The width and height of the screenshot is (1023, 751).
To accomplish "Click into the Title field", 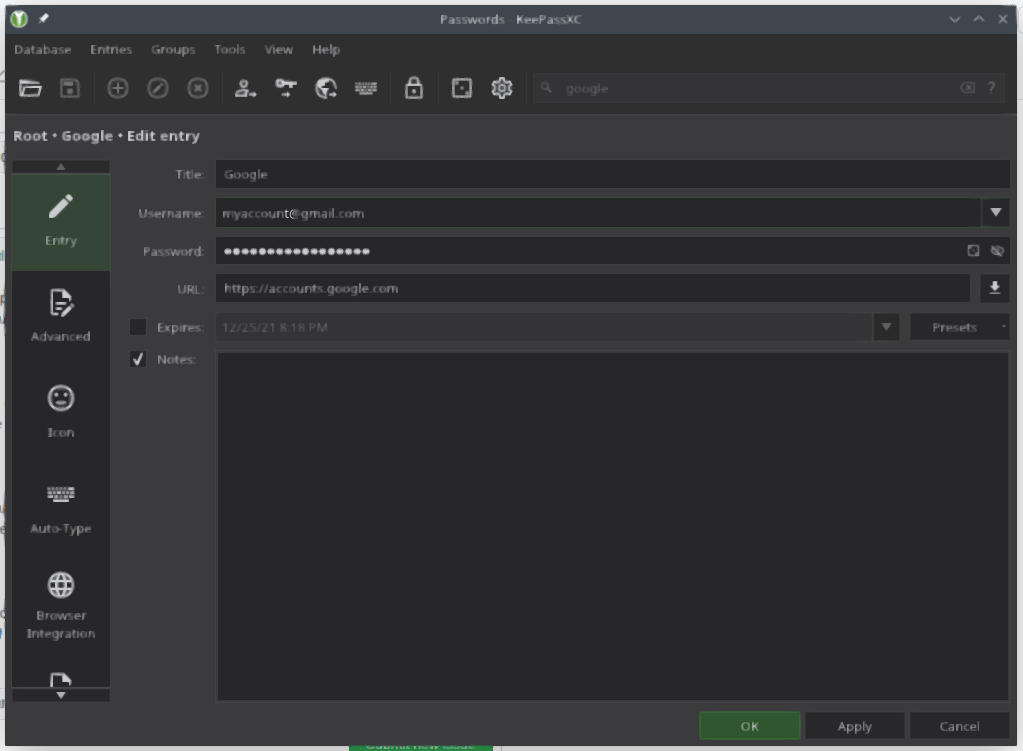I will tap(612, 174).
